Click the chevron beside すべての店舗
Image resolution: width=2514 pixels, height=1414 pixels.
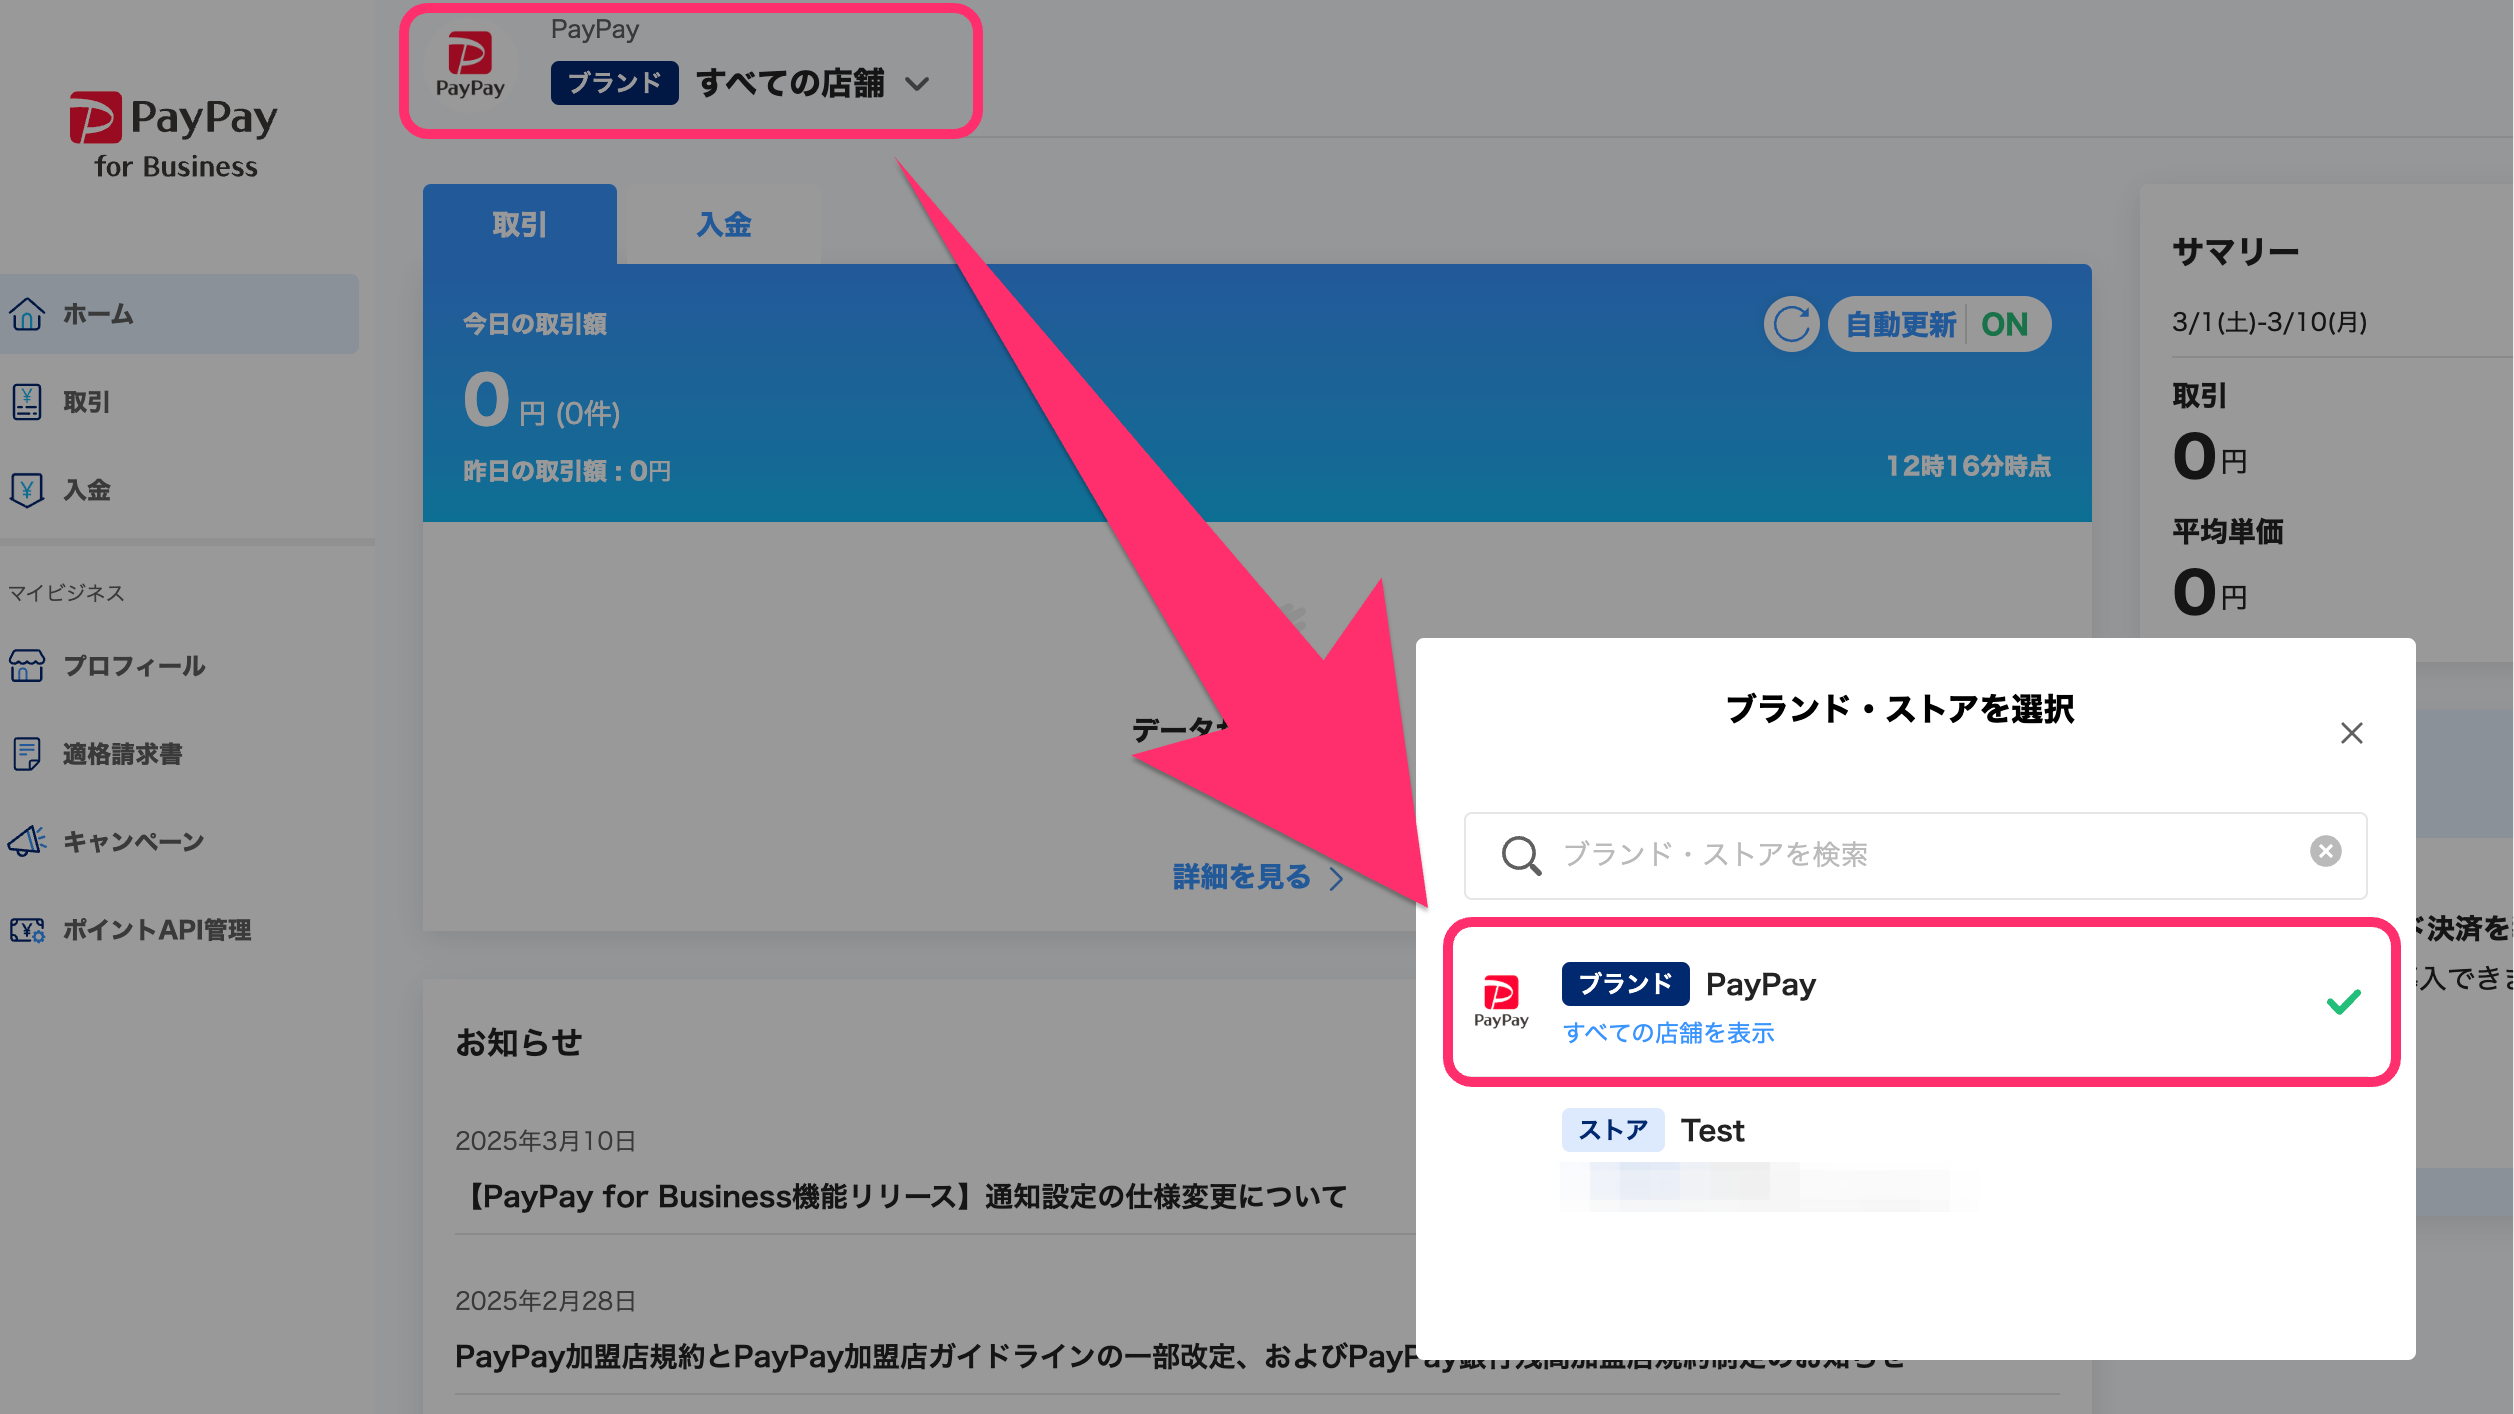click(x=917, y=84)
